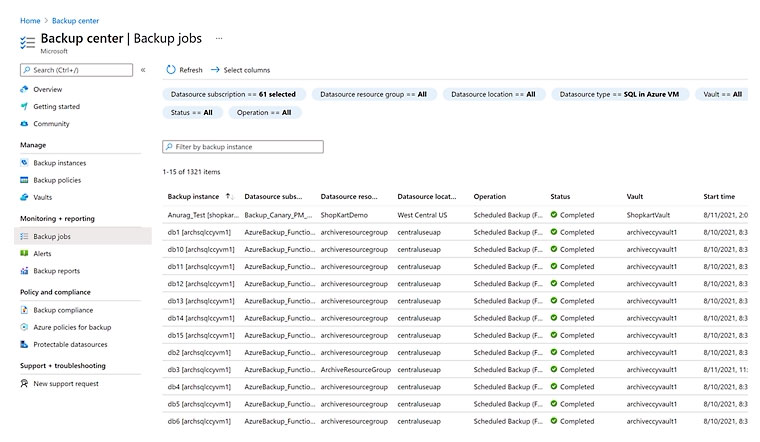Sort by Datasource subs... column header
The width and height of the screenshot is (760, 442).
[x=273, y=196]
